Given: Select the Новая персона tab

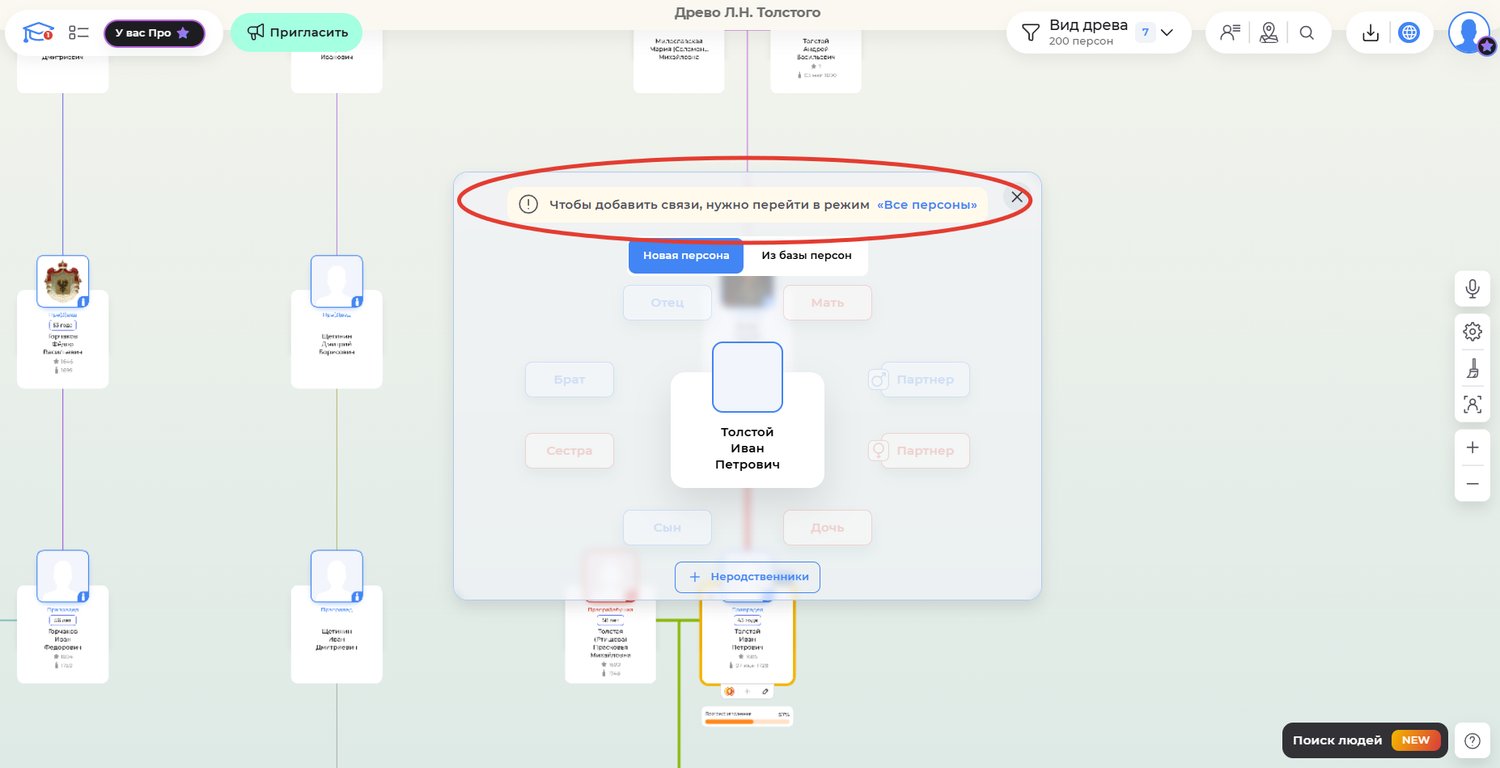Looking at the screenshot, I should pos(686,255).
